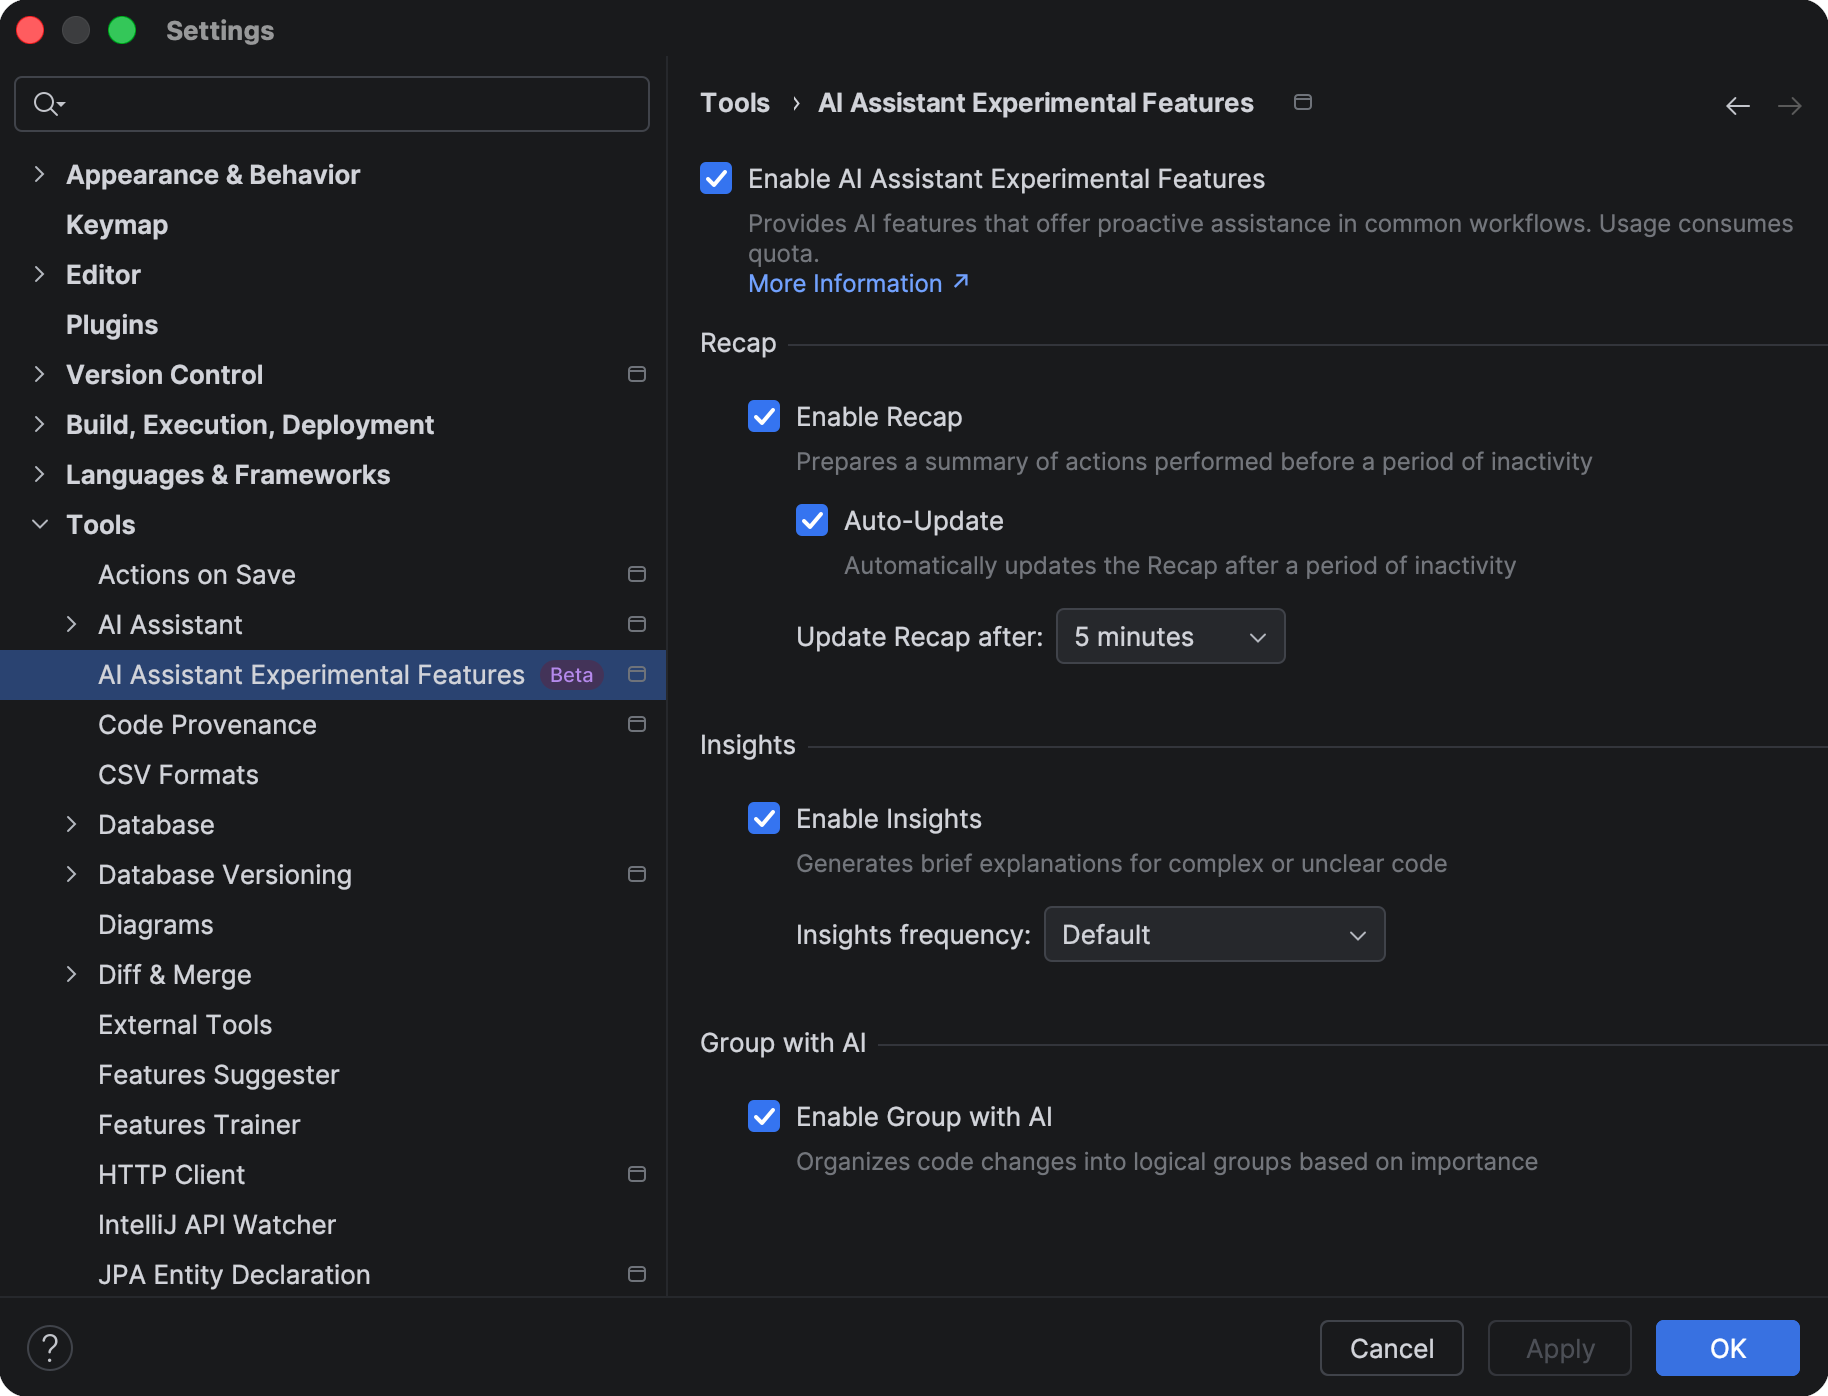The image size is (1828, 1396).
Task: Toggle Enable Group with AI checkbox
Action: 764,1117
